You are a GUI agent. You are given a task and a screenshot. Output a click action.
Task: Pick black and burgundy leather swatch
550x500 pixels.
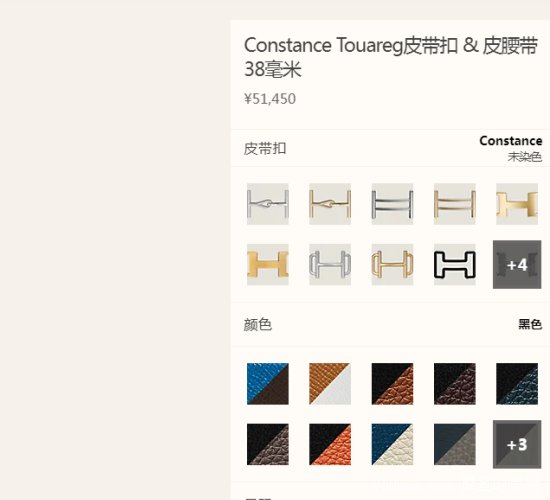tap(455, 384)
